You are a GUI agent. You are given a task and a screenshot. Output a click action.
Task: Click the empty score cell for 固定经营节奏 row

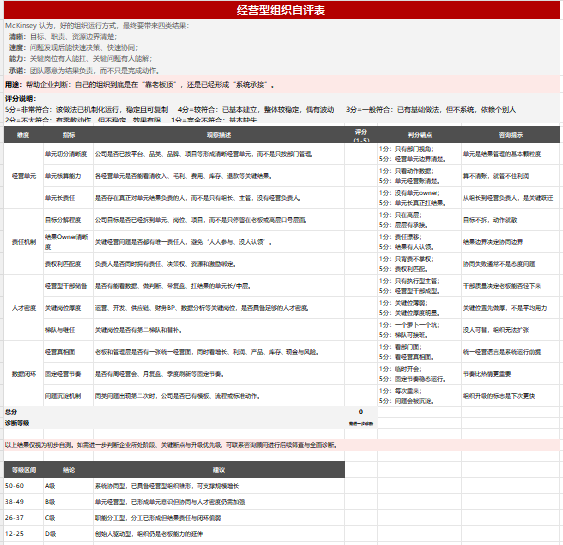pos(361,374)
